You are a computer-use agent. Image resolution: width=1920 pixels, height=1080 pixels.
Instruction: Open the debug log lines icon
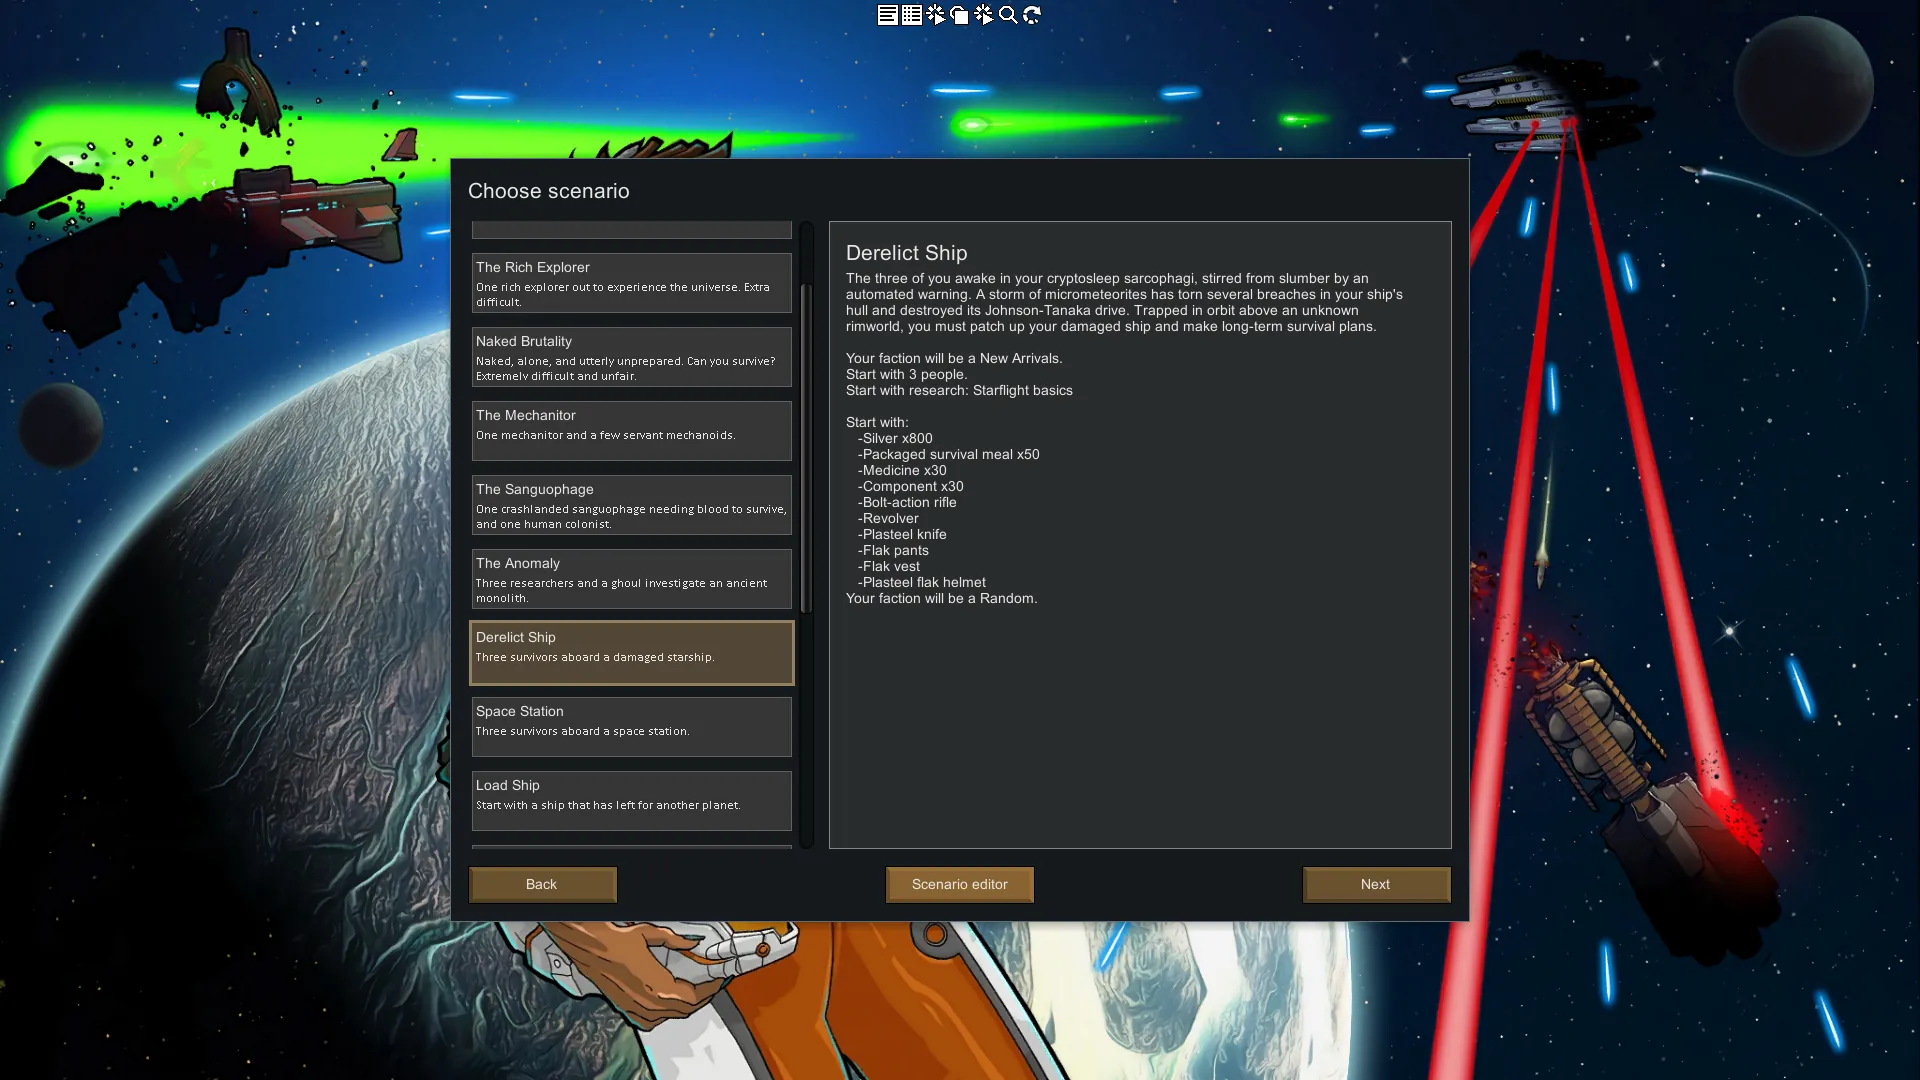887,15
